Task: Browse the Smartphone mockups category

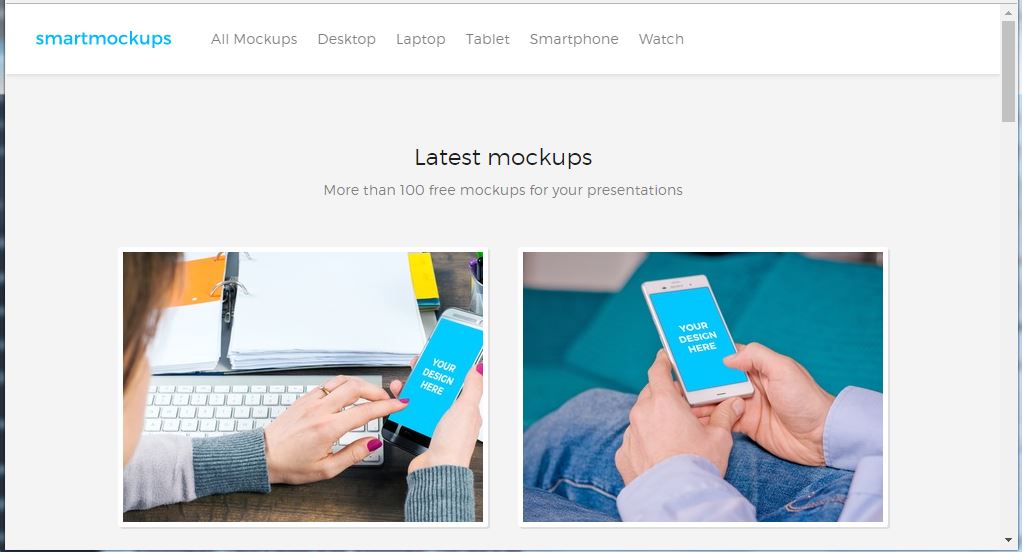Action: [x=574, y=39]
